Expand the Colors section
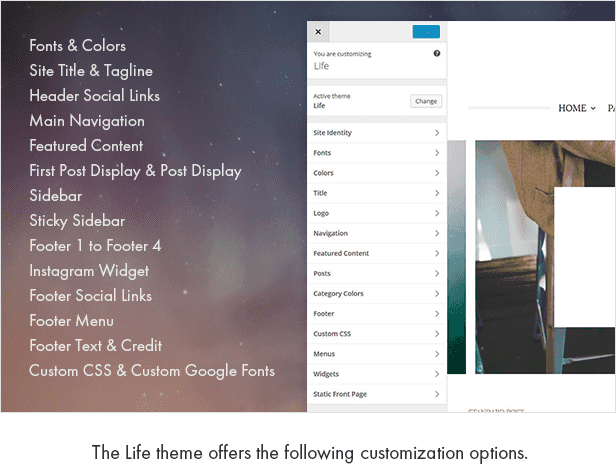Image resolution: width=616 pixels, height=465 pixels. point(376,173)
